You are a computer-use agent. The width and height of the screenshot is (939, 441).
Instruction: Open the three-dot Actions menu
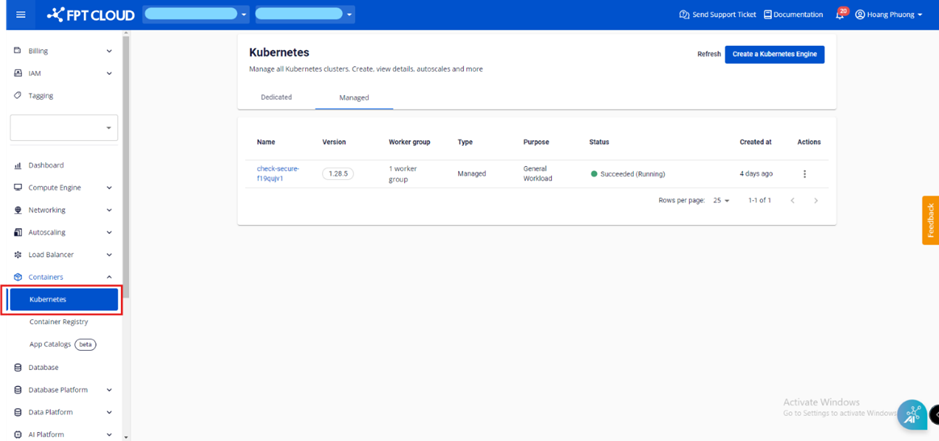point(804,174)
